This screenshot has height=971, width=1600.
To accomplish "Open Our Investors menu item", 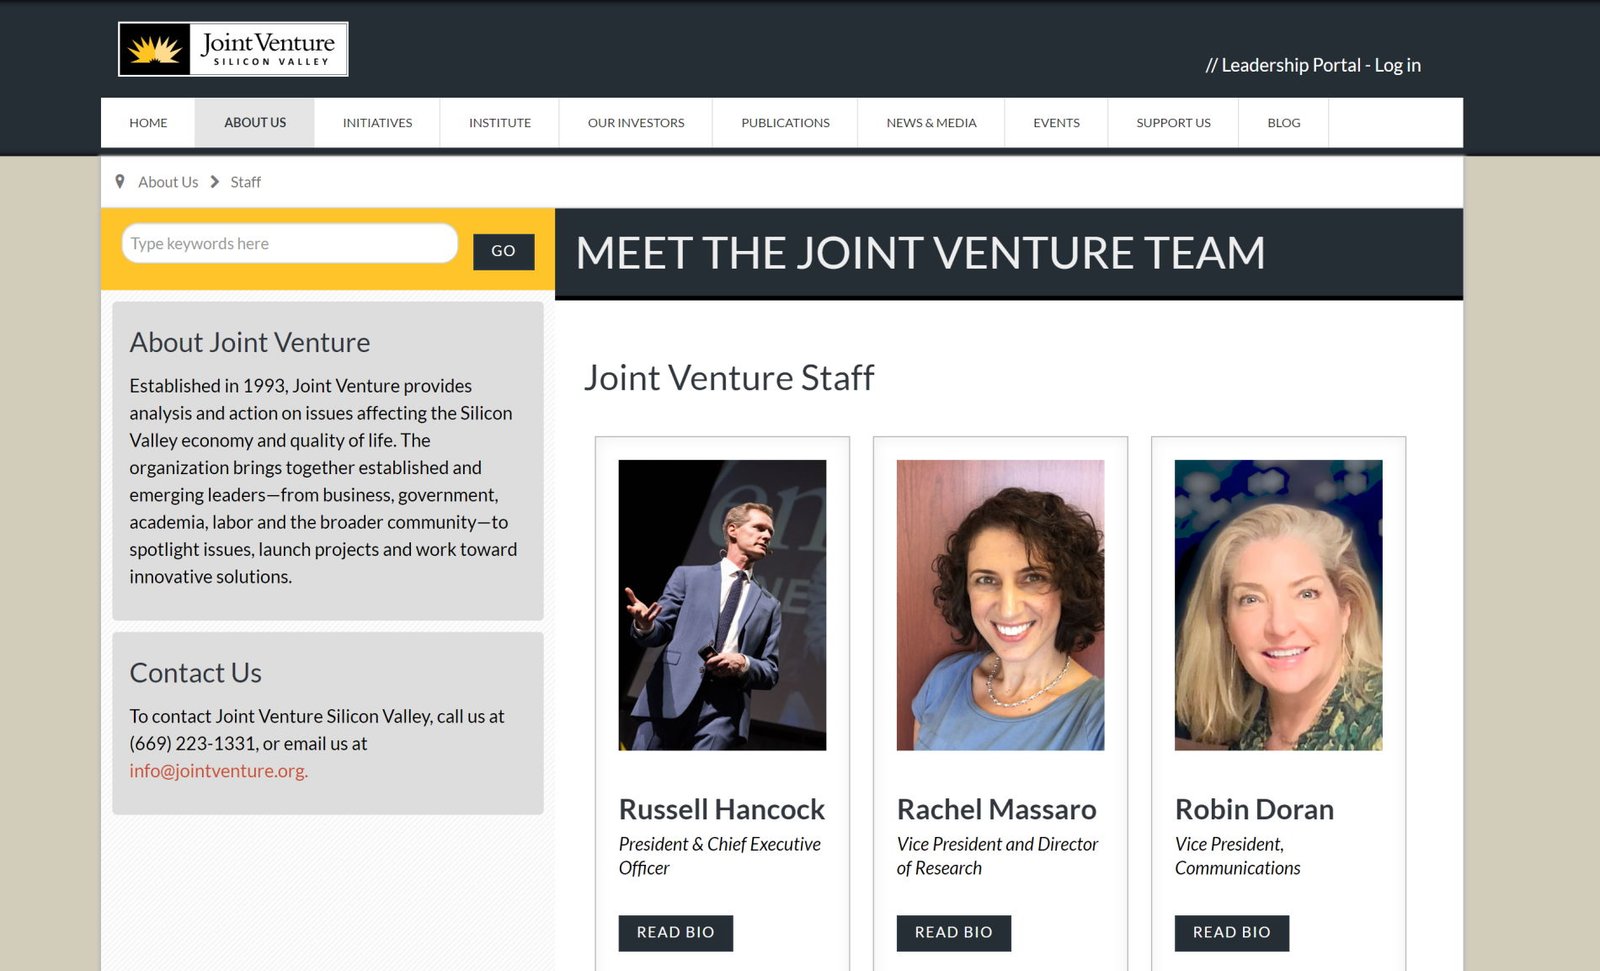I will [636, 123].
